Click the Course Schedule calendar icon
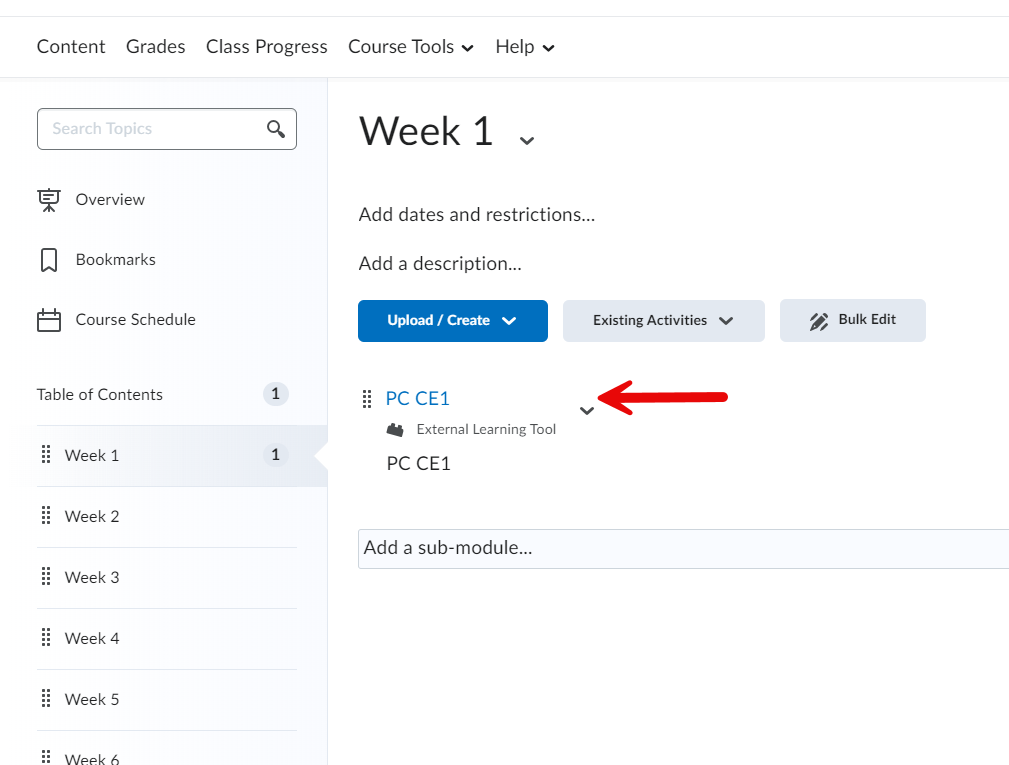Image resolution: width=1009 pixels, height=765 pixels. 48,320
